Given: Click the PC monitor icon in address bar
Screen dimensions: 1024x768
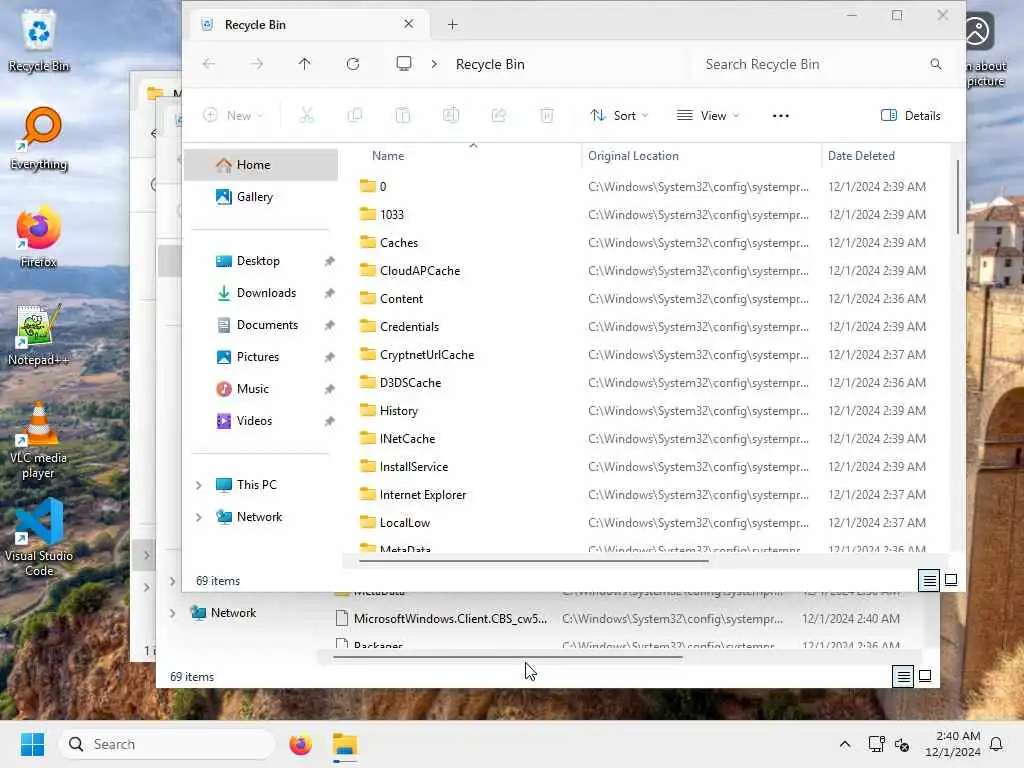Looking at the screenshot, I should pyautogui.click(x=404, y=64).
